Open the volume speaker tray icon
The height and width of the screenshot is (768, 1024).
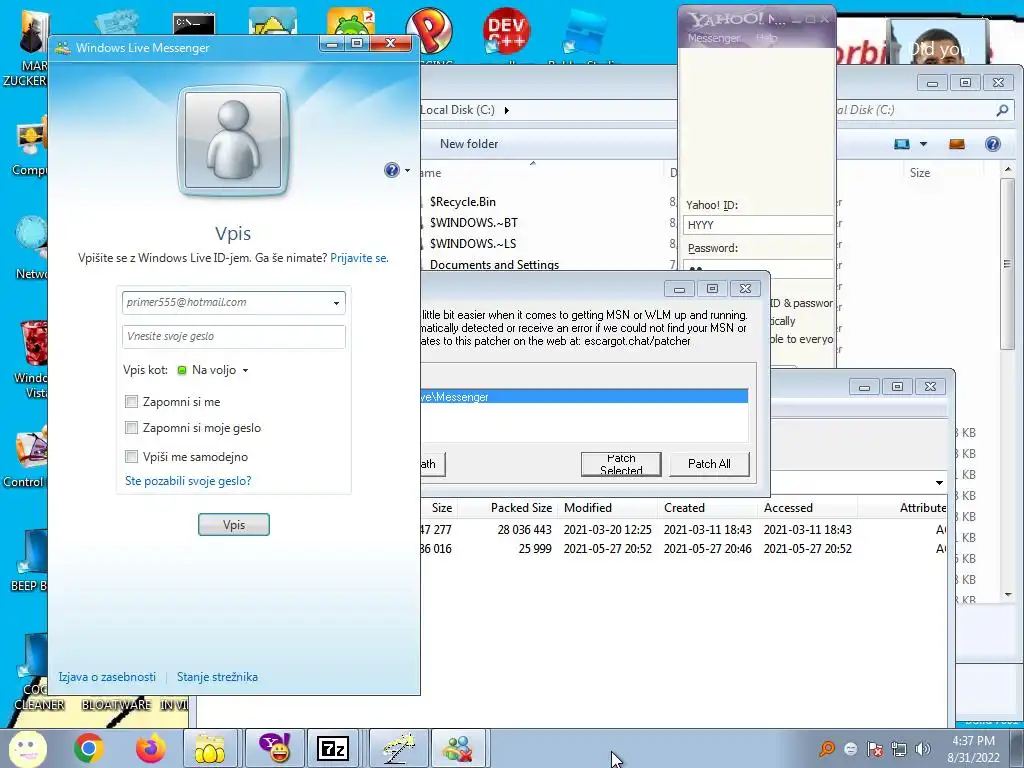pyautogui.click(x=923, y=748)
